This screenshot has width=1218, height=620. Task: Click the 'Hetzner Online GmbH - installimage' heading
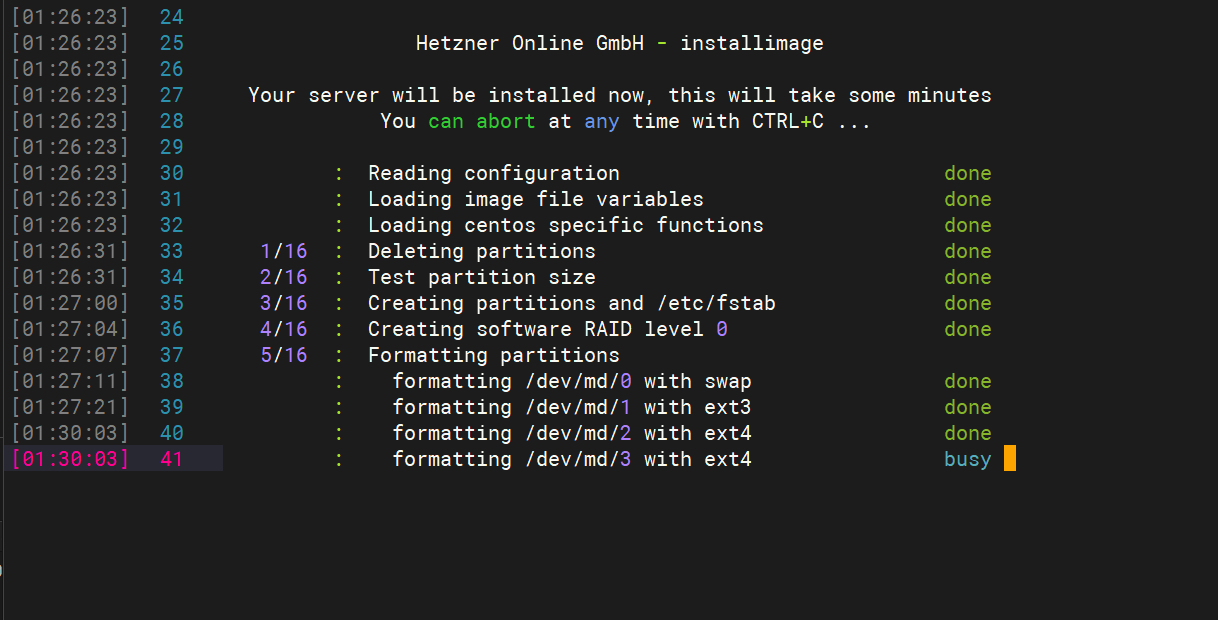point(620,43)
